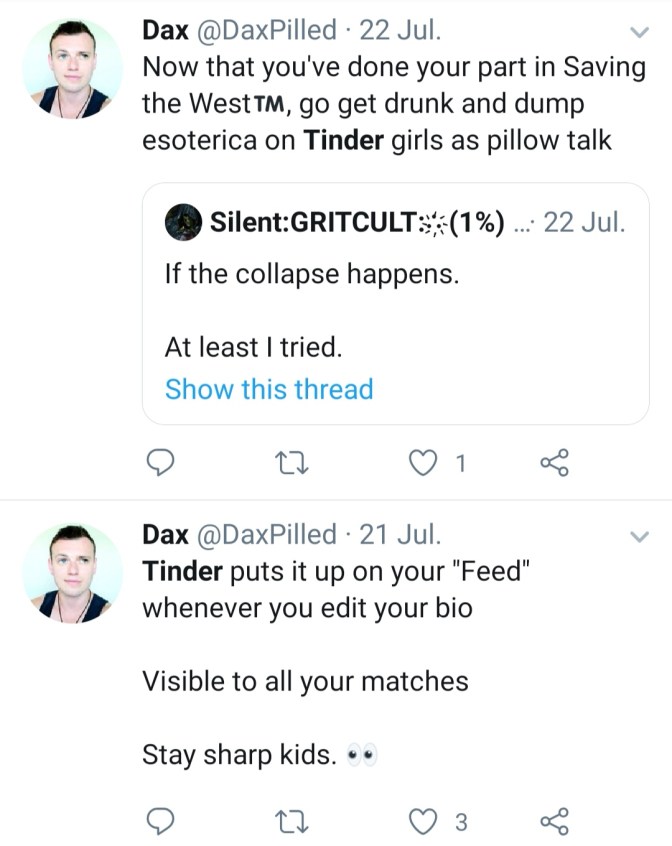Click the Show this thread link

269,389
